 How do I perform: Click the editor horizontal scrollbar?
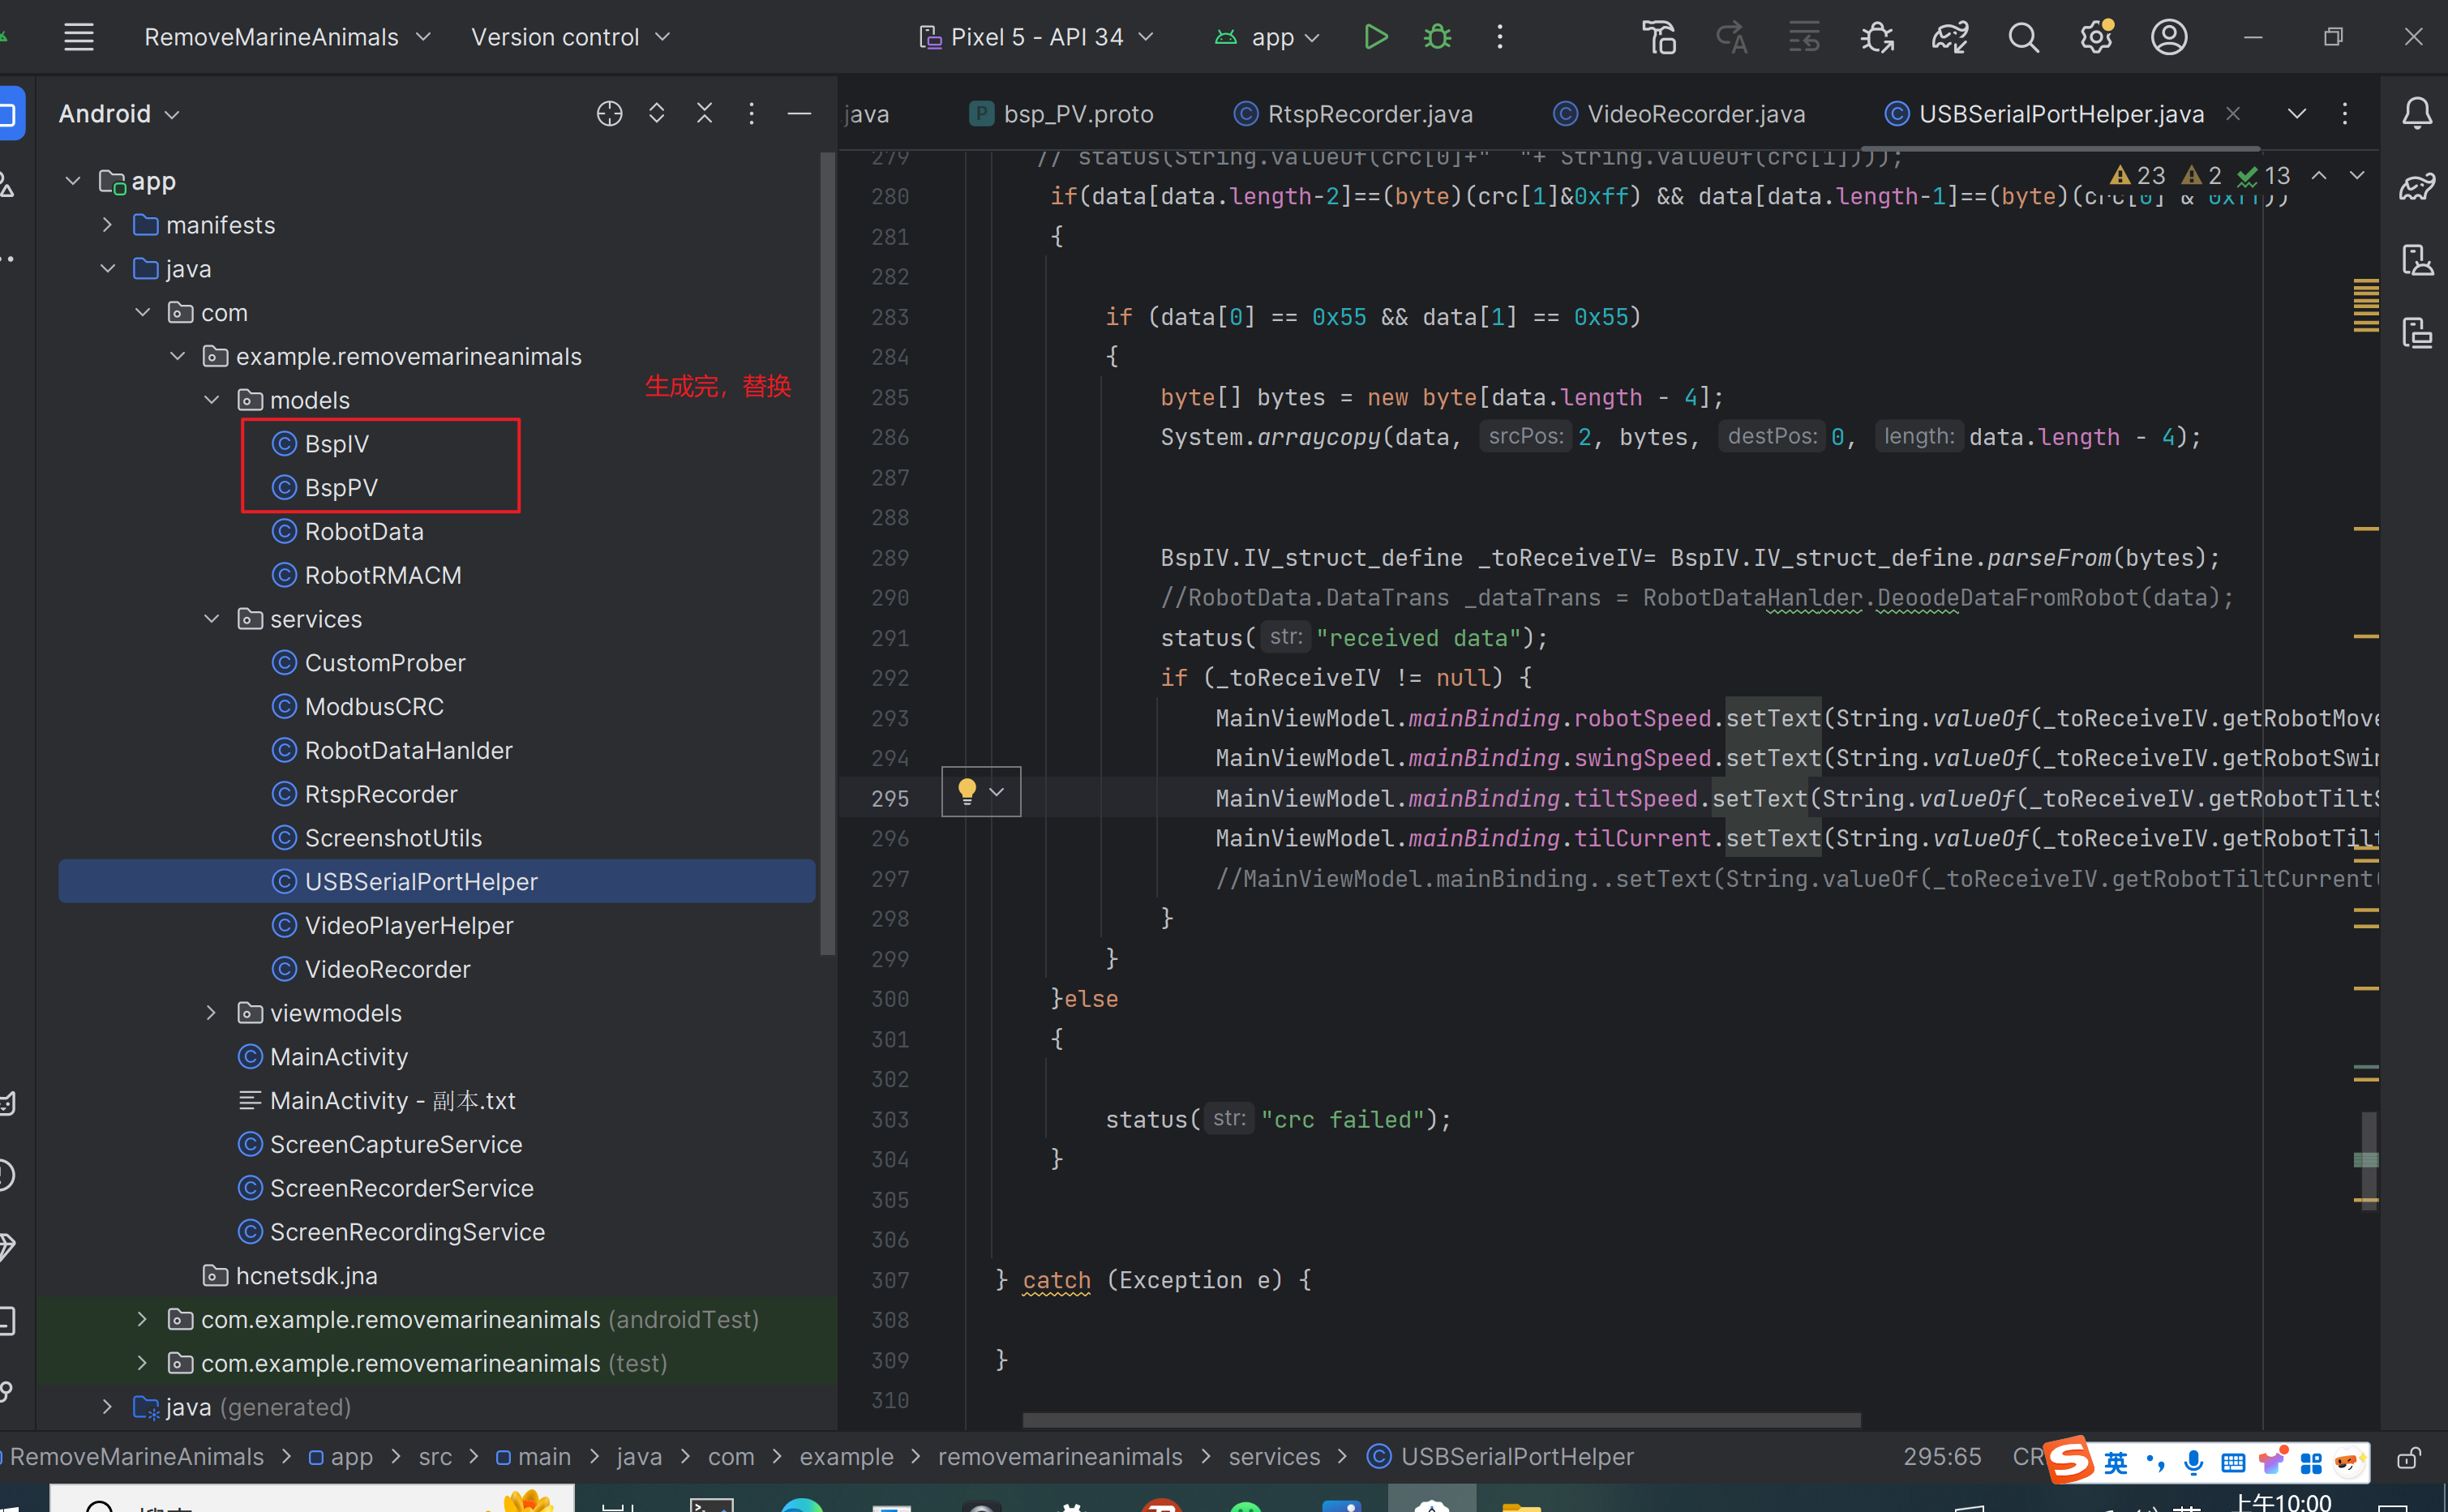(1440, 1420)
